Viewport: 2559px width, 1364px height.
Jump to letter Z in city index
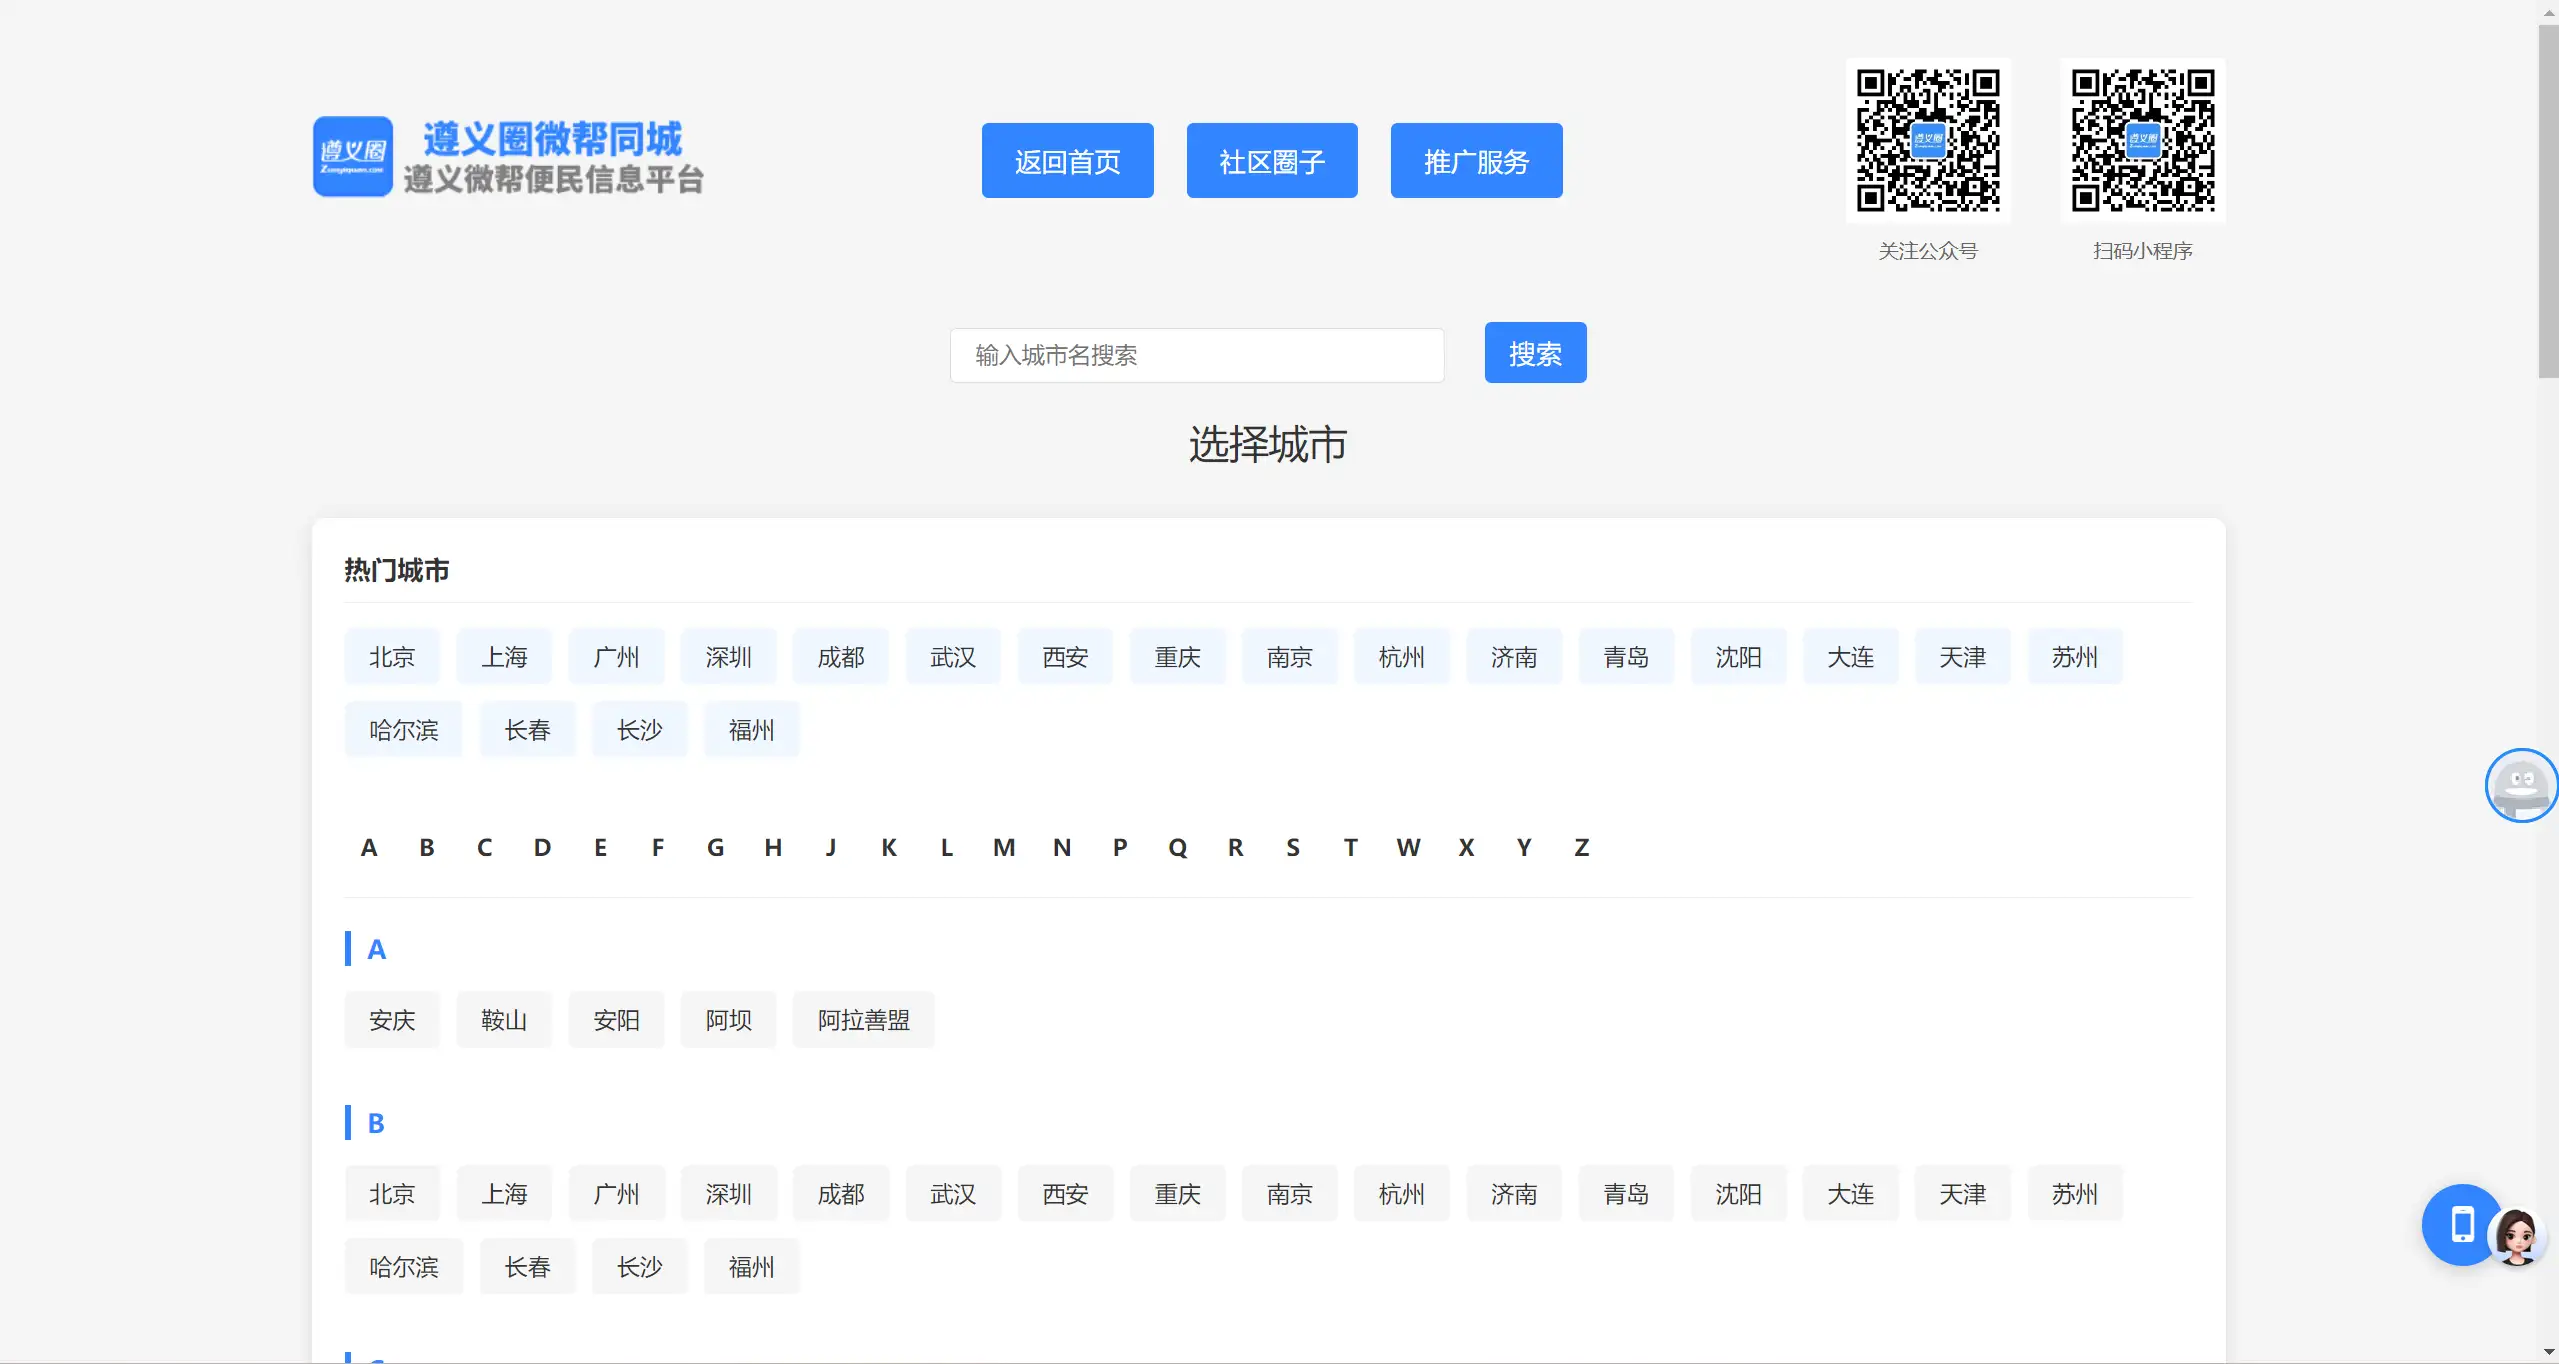pos(1582,846)
